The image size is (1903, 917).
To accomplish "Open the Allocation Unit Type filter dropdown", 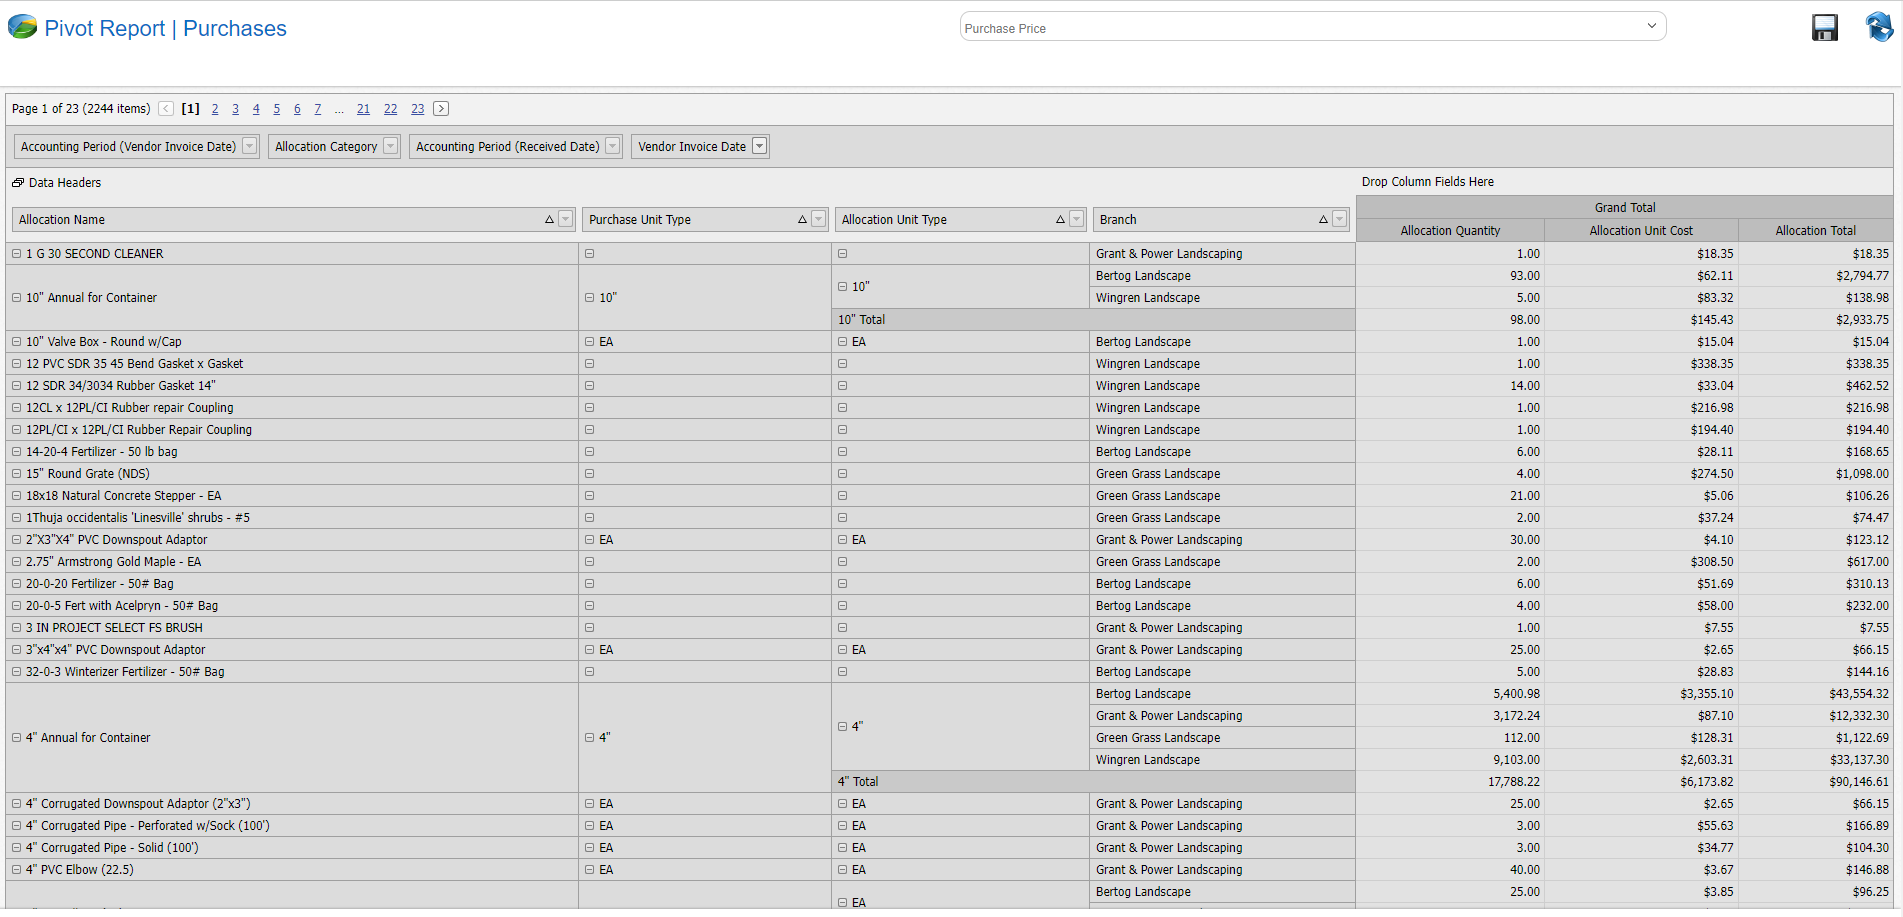I will [1077, 220].
